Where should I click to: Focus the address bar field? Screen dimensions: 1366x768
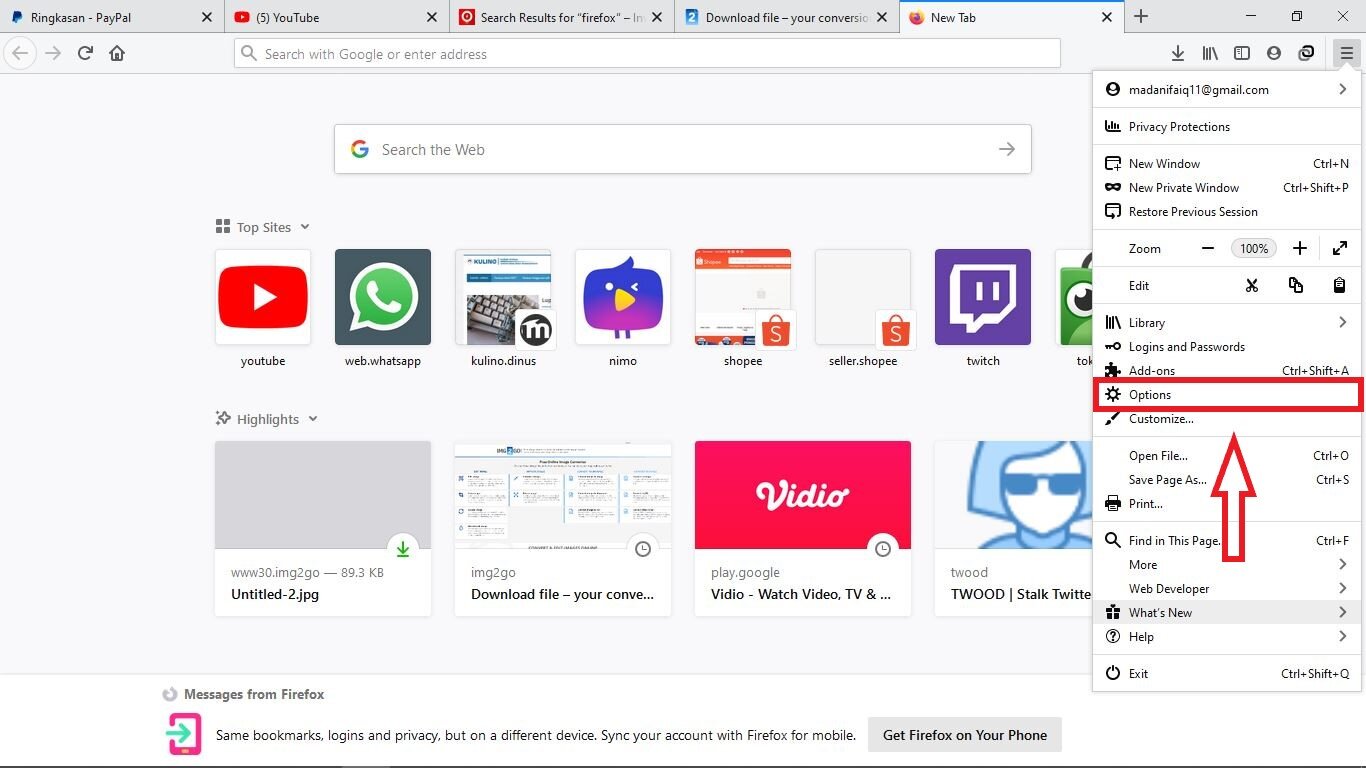[647, 53]
